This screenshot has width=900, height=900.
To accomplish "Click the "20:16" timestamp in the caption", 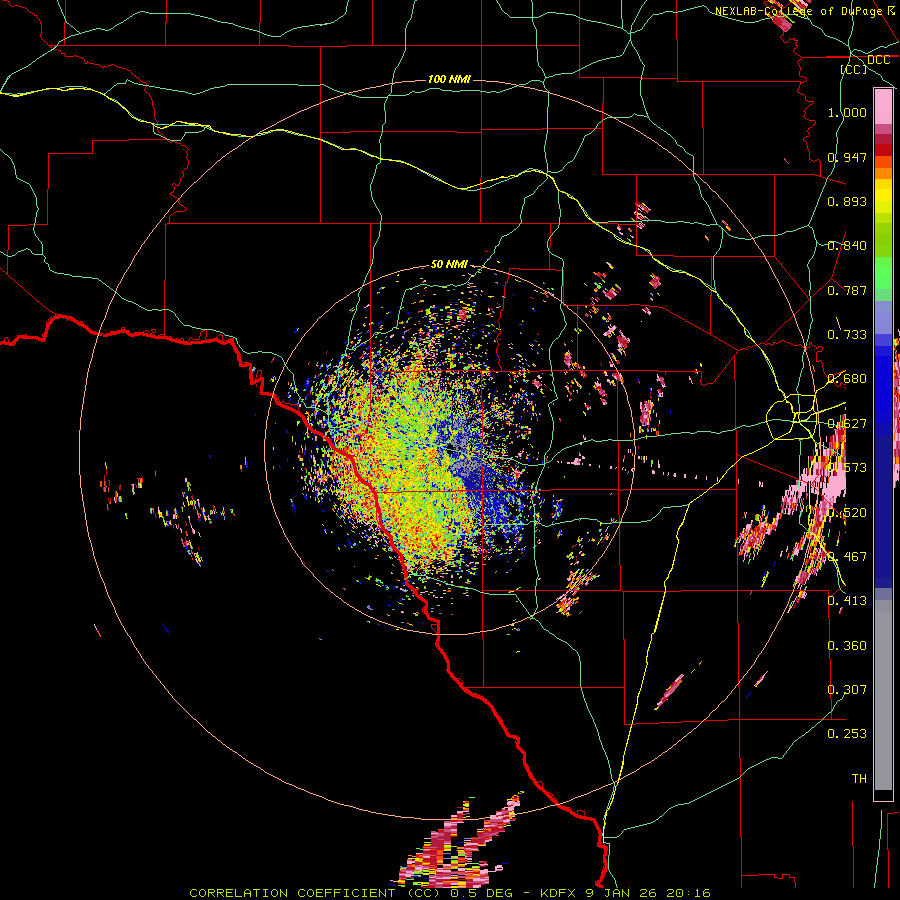I will [x=688, y=893].
